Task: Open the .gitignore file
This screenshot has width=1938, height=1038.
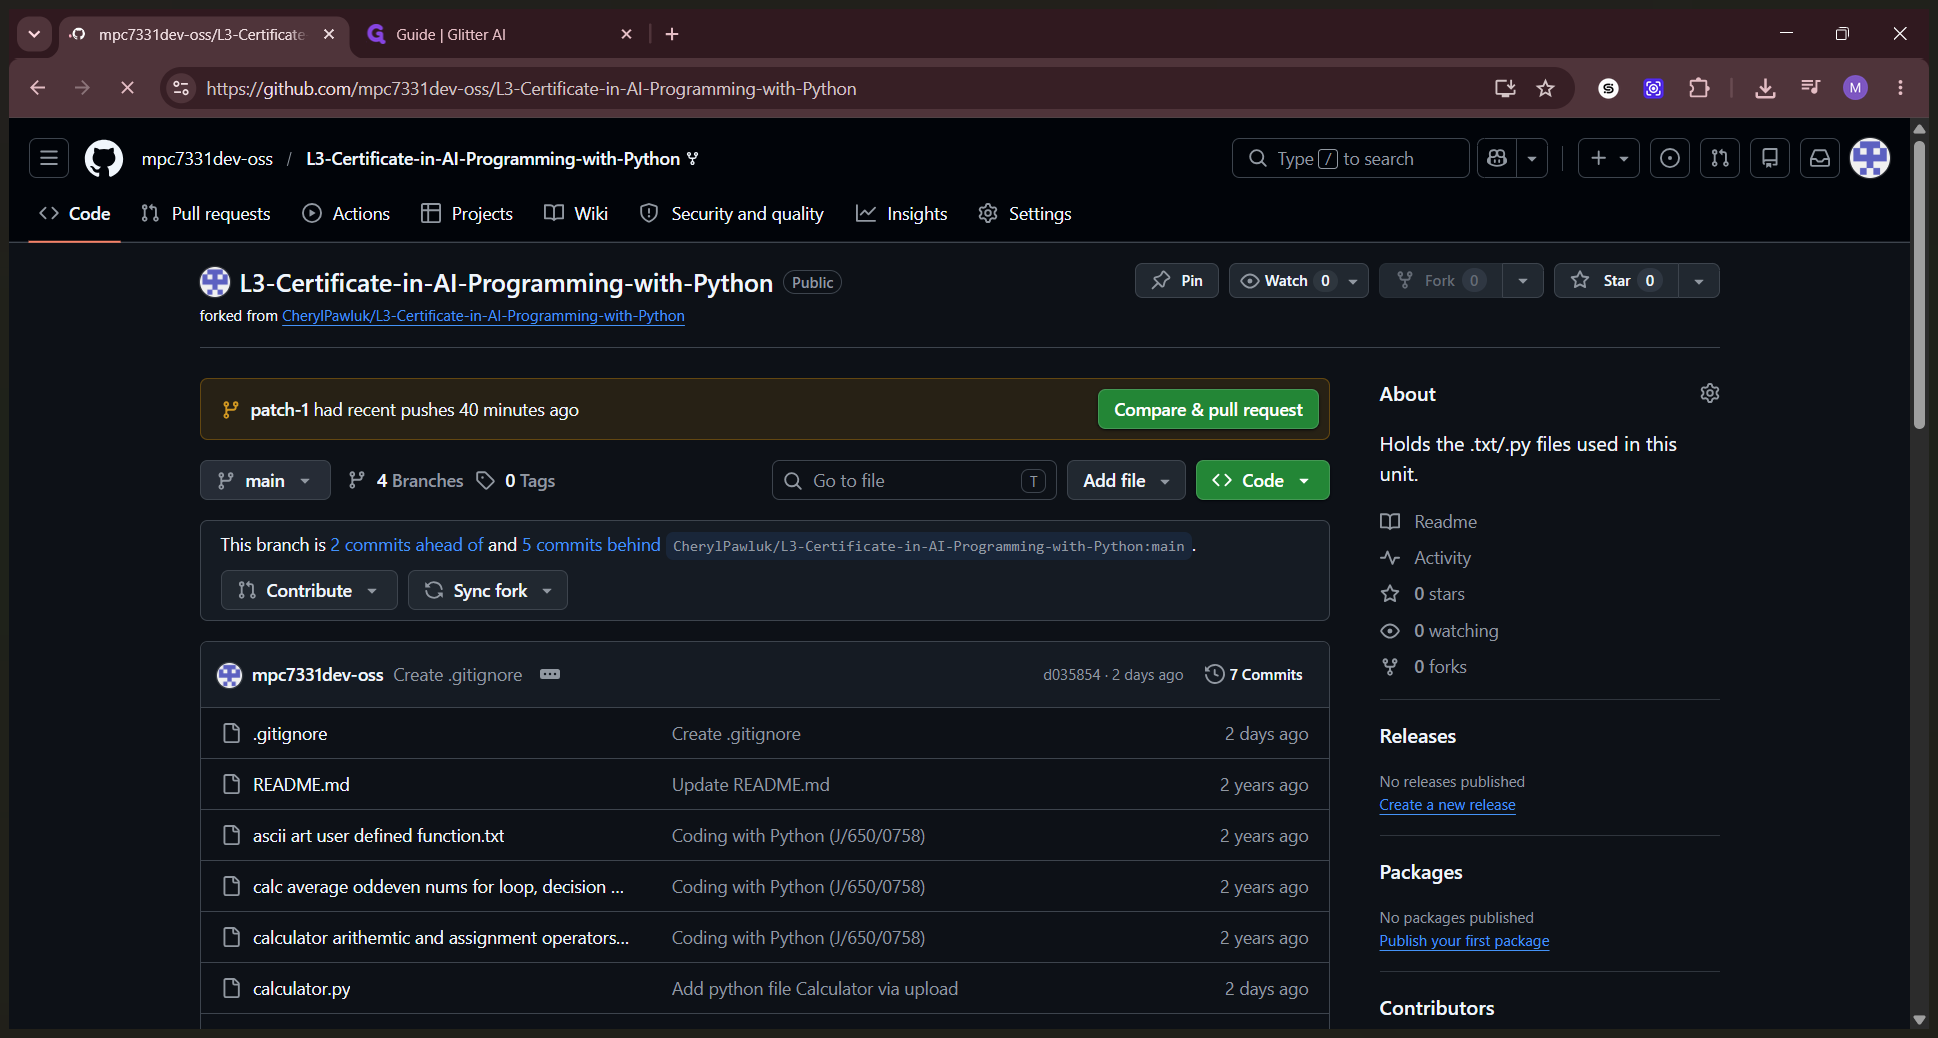Action: click(x=290, y=734)
